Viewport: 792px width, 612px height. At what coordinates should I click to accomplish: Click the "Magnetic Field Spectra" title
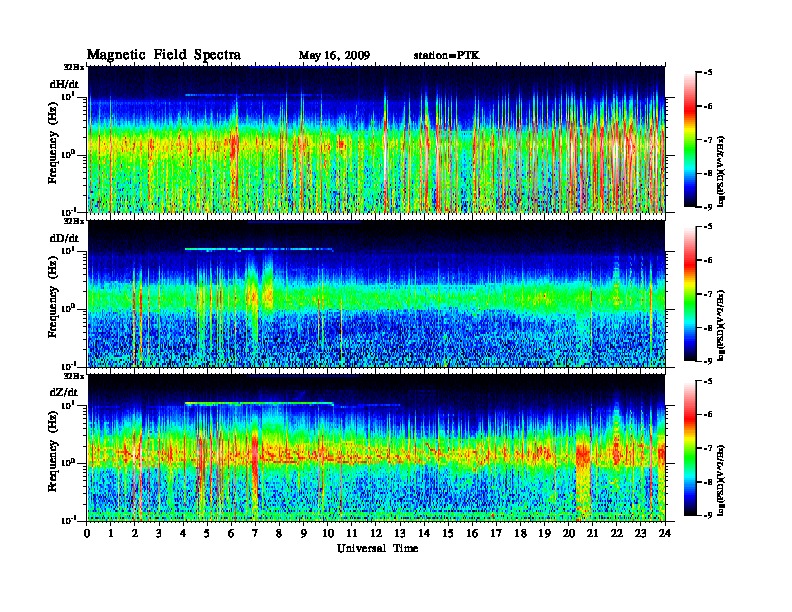tap(164, 55)
